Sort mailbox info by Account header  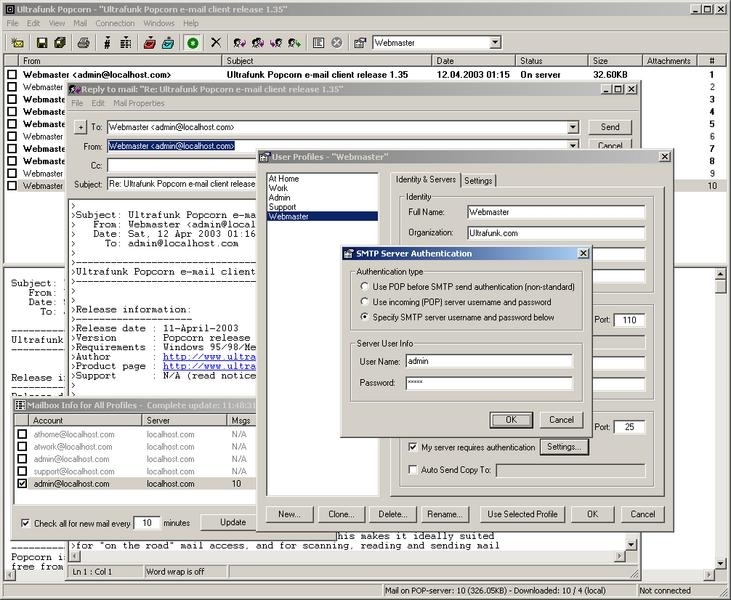pyautogui.click(x=84, y=420)
